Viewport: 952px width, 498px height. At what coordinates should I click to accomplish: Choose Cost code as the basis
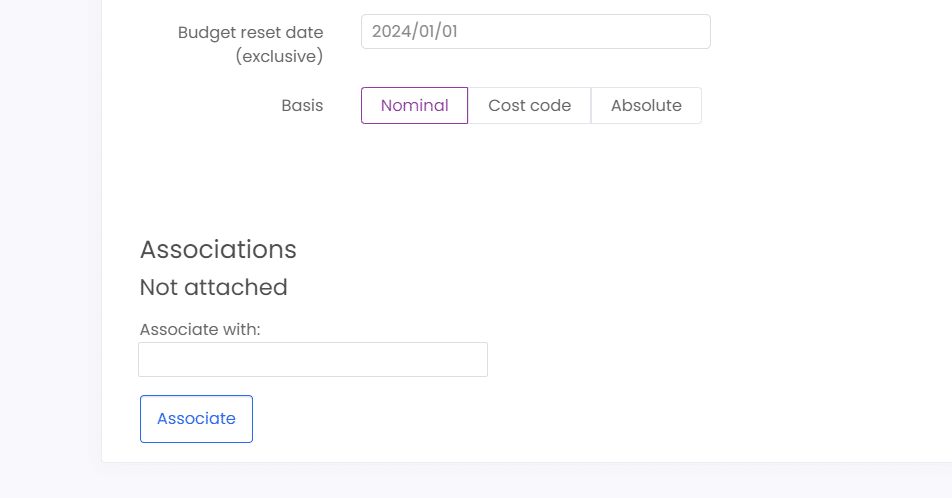point(529,106)
